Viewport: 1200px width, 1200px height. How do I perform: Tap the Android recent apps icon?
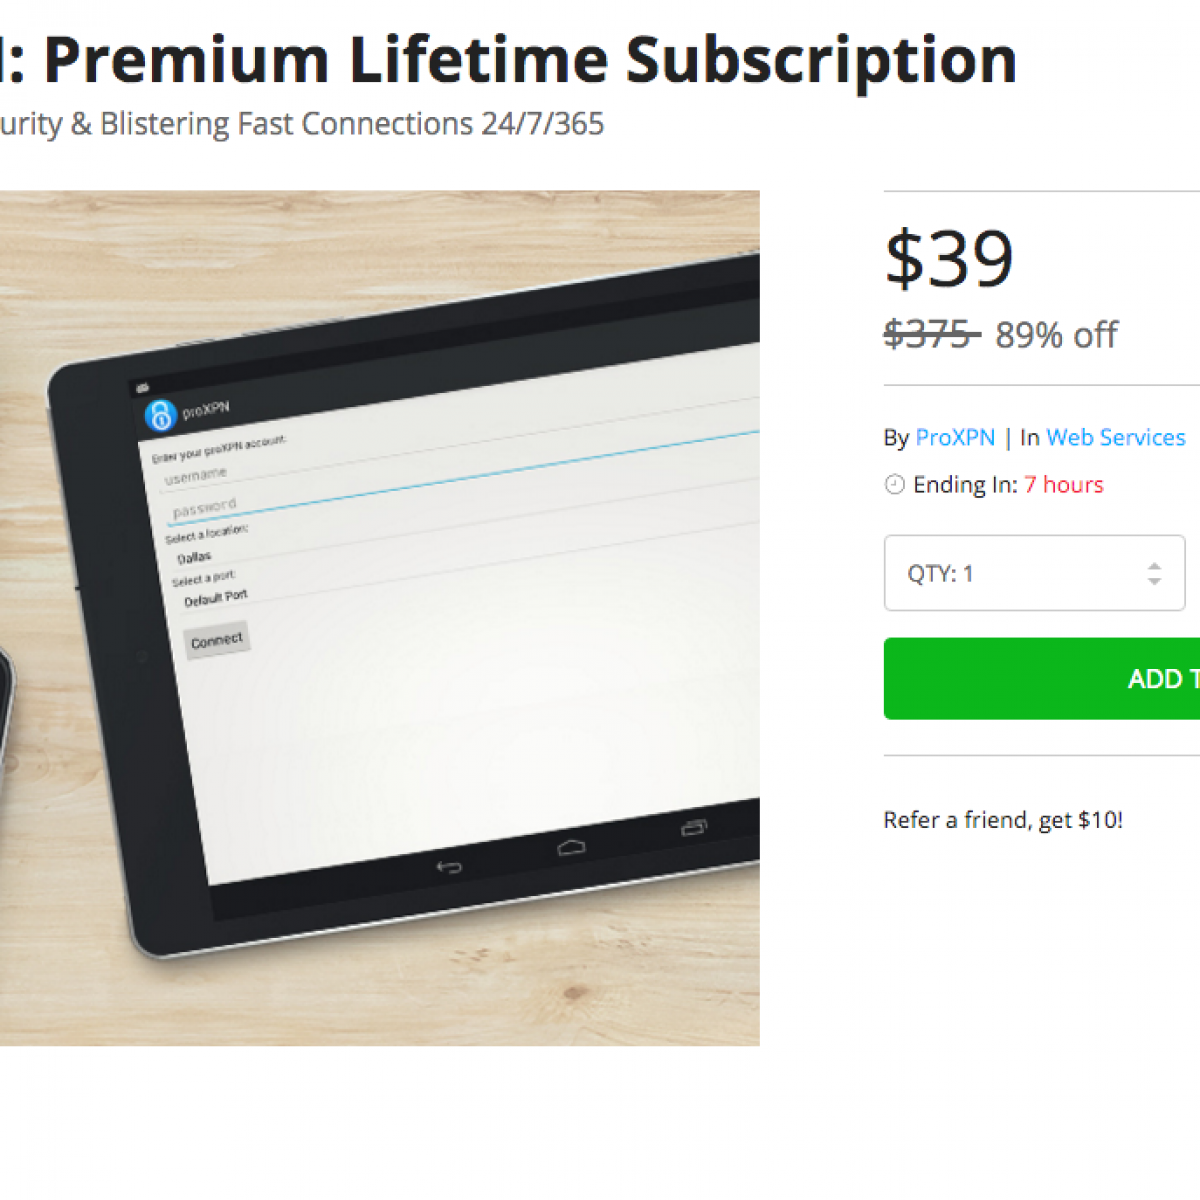coord(693,827)
